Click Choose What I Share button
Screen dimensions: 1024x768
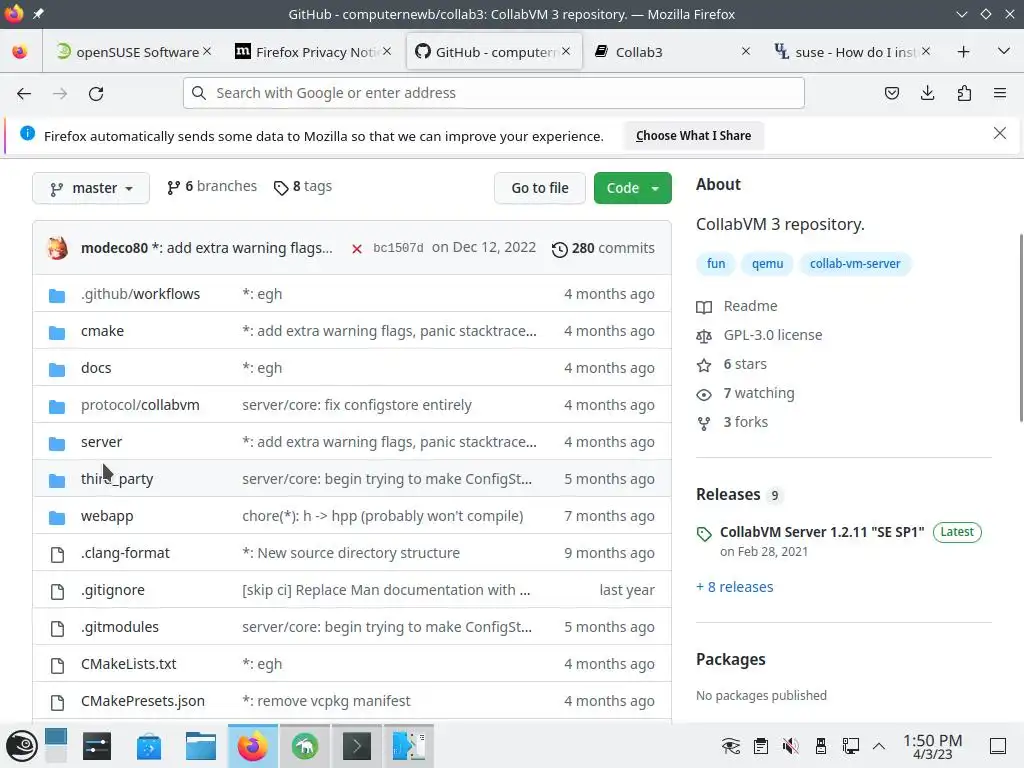[x=694, y=136]
